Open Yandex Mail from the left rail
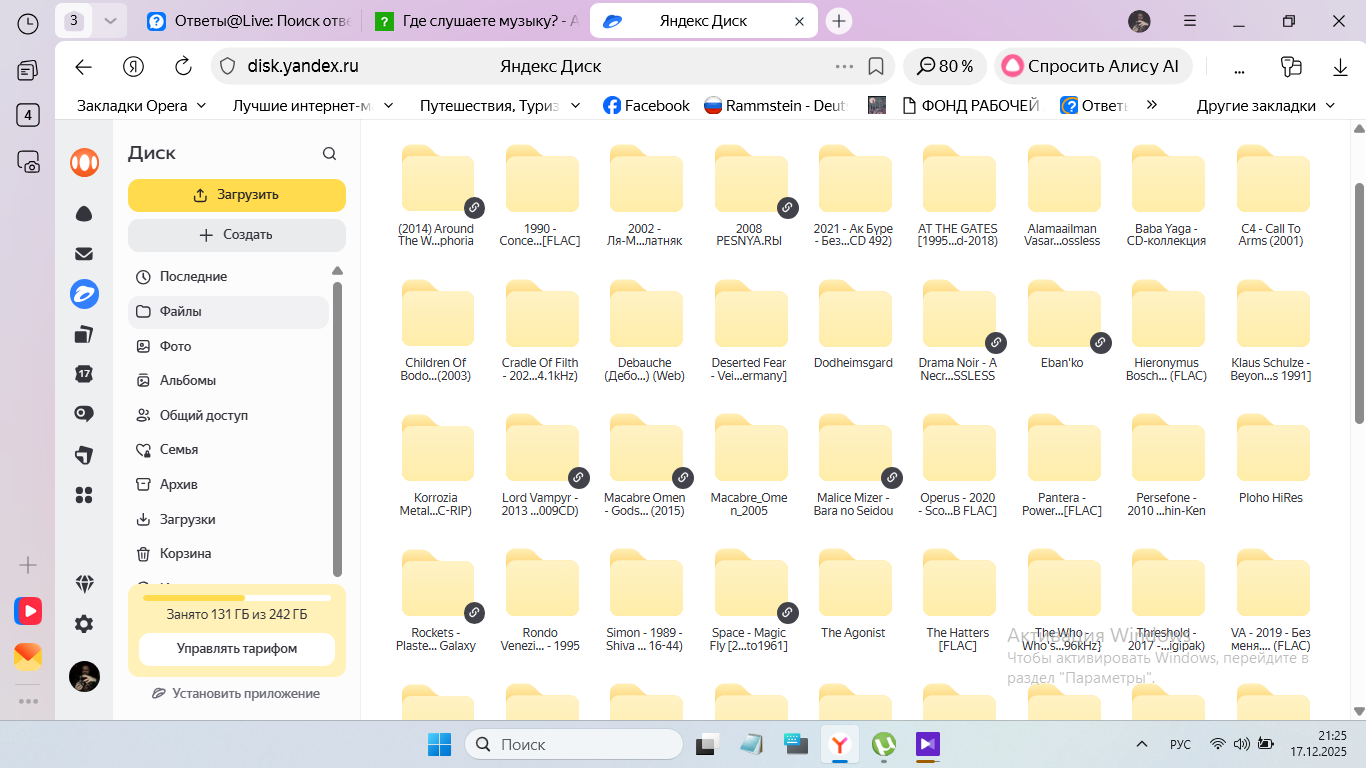Viewport: 1366px width, 768px height. tap(84, 254)
